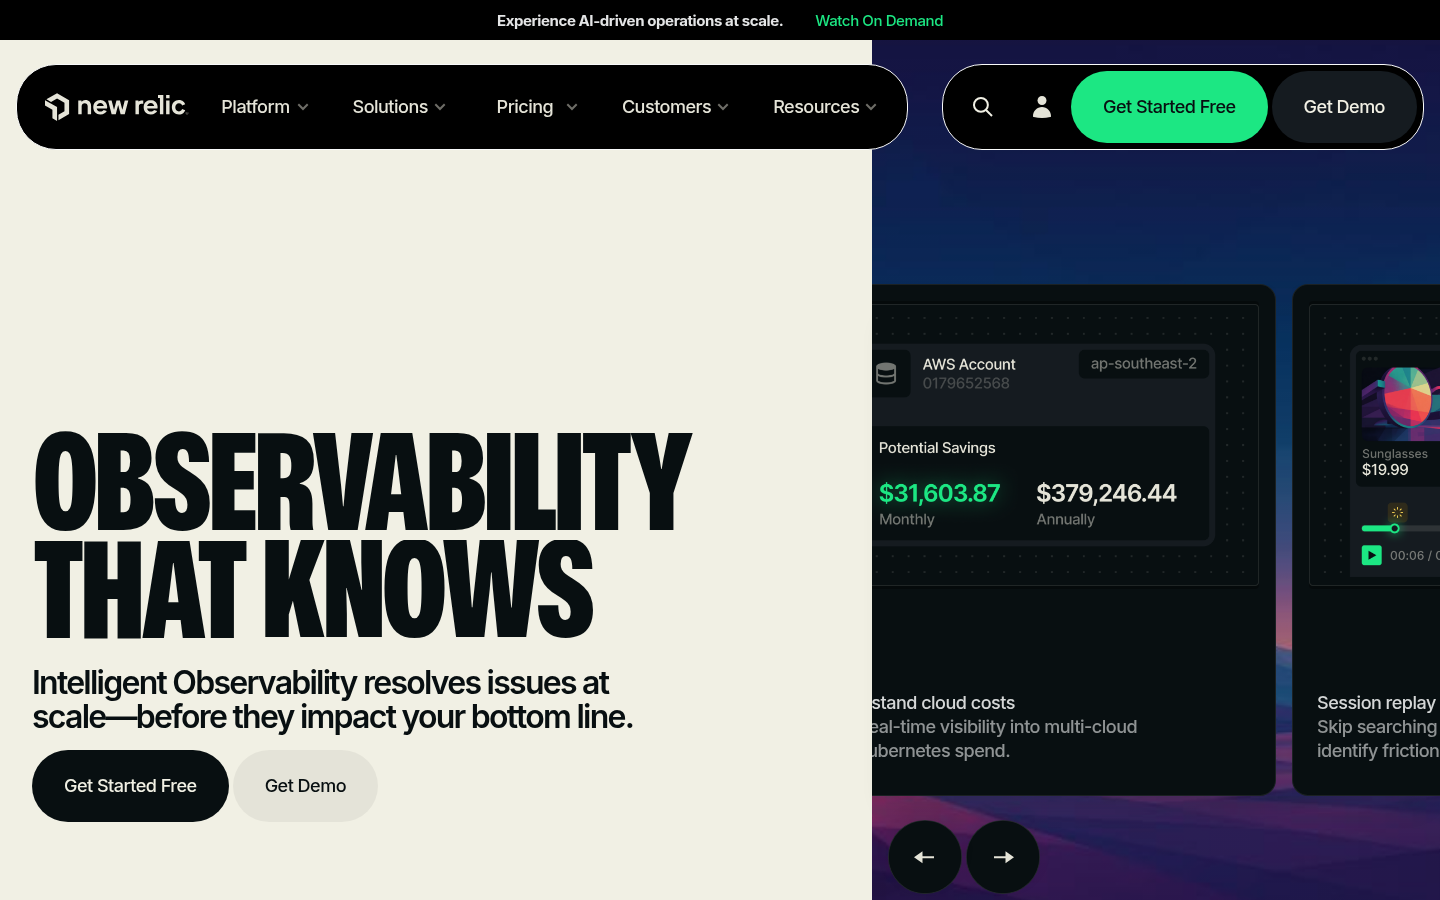Image resolution: width=1440 pixels, height=900 pixels.
Task: Click the session replay progress slider
Action: (1401, 528)
